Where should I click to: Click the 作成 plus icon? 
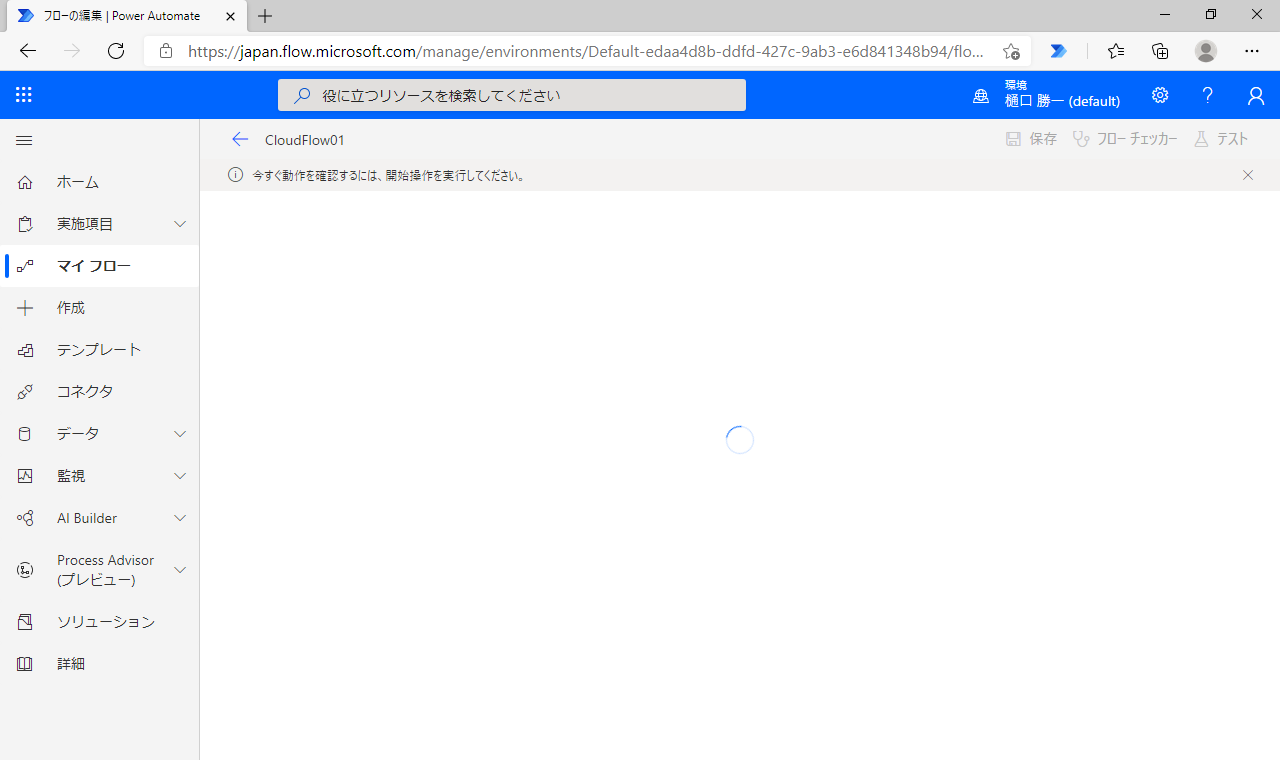pyautogui.click(x=25, y=308)
